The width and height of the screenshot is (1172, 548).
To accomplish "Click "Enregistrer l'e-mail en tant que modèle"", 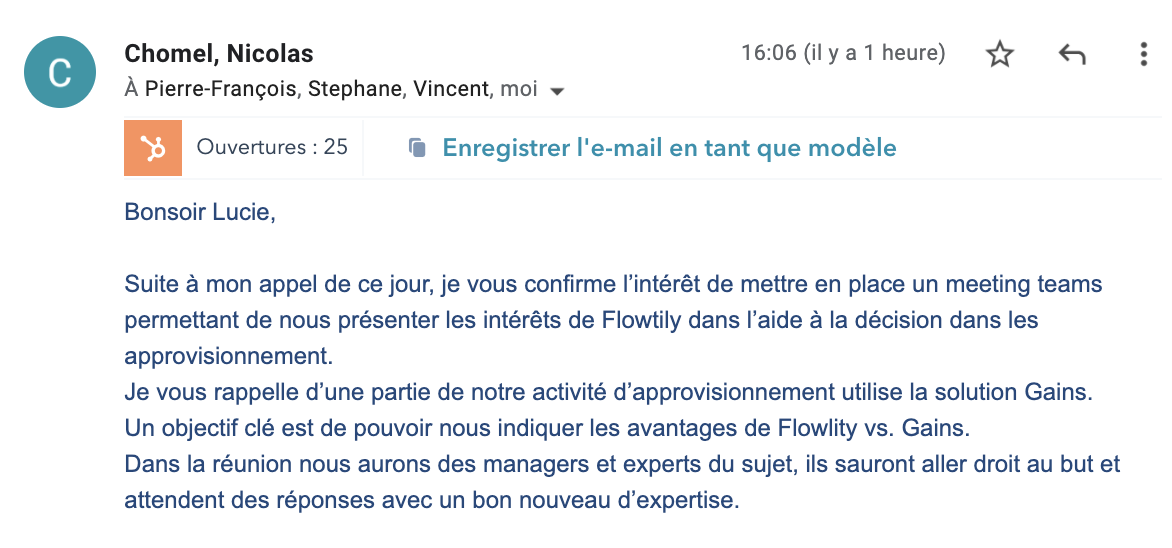I will click(x=669, y=149).
